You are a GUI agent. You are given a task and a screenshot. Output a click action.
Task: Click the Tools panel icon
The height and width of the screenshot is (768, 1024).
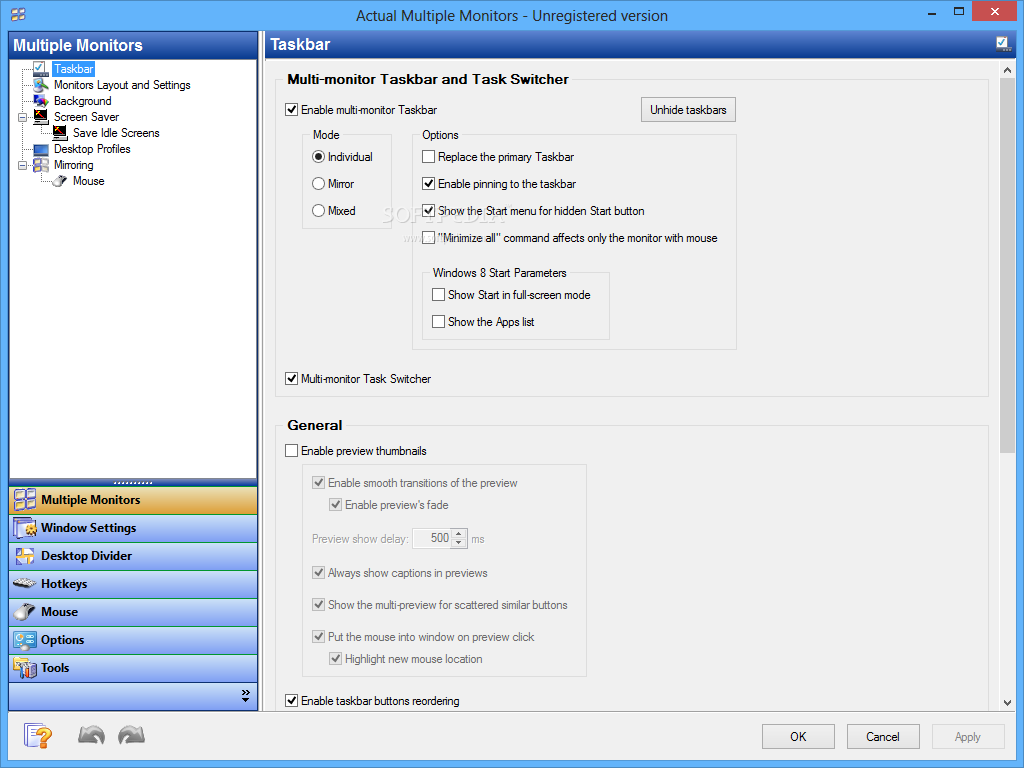click(x=25, y=668)
